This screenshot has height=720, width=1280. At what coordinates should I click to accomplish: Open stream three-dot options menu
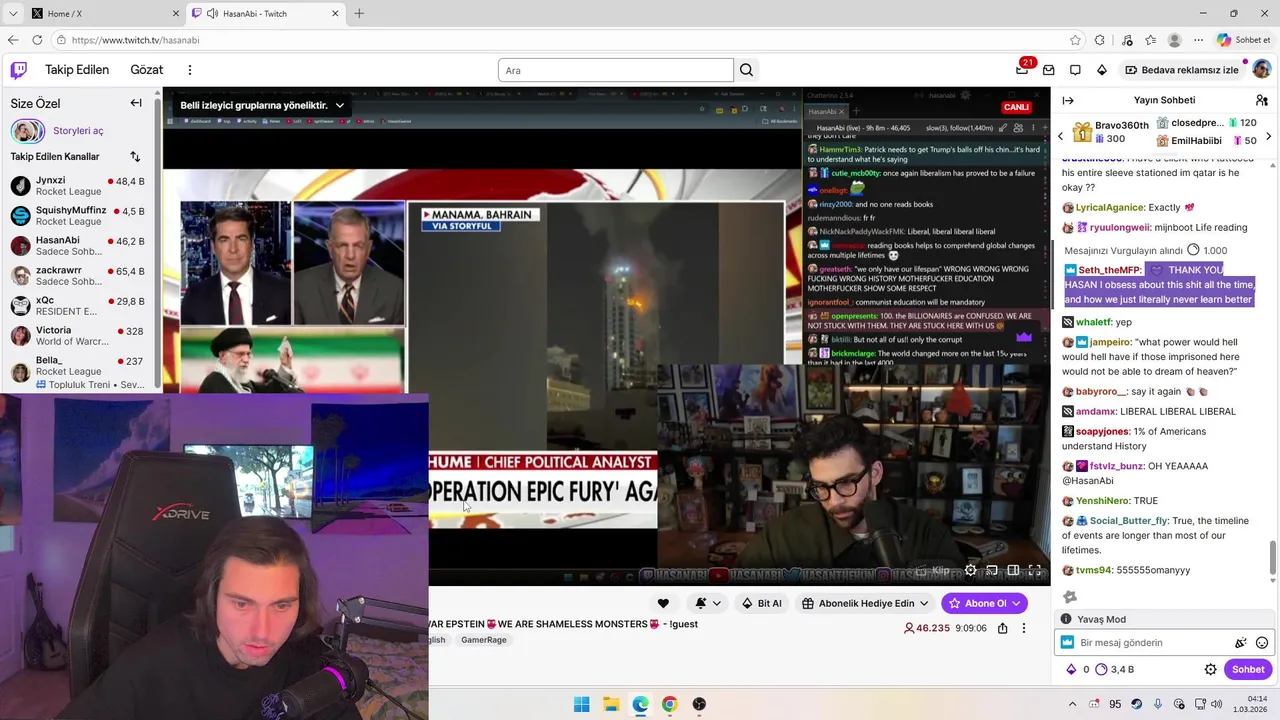pos(1023,628)
